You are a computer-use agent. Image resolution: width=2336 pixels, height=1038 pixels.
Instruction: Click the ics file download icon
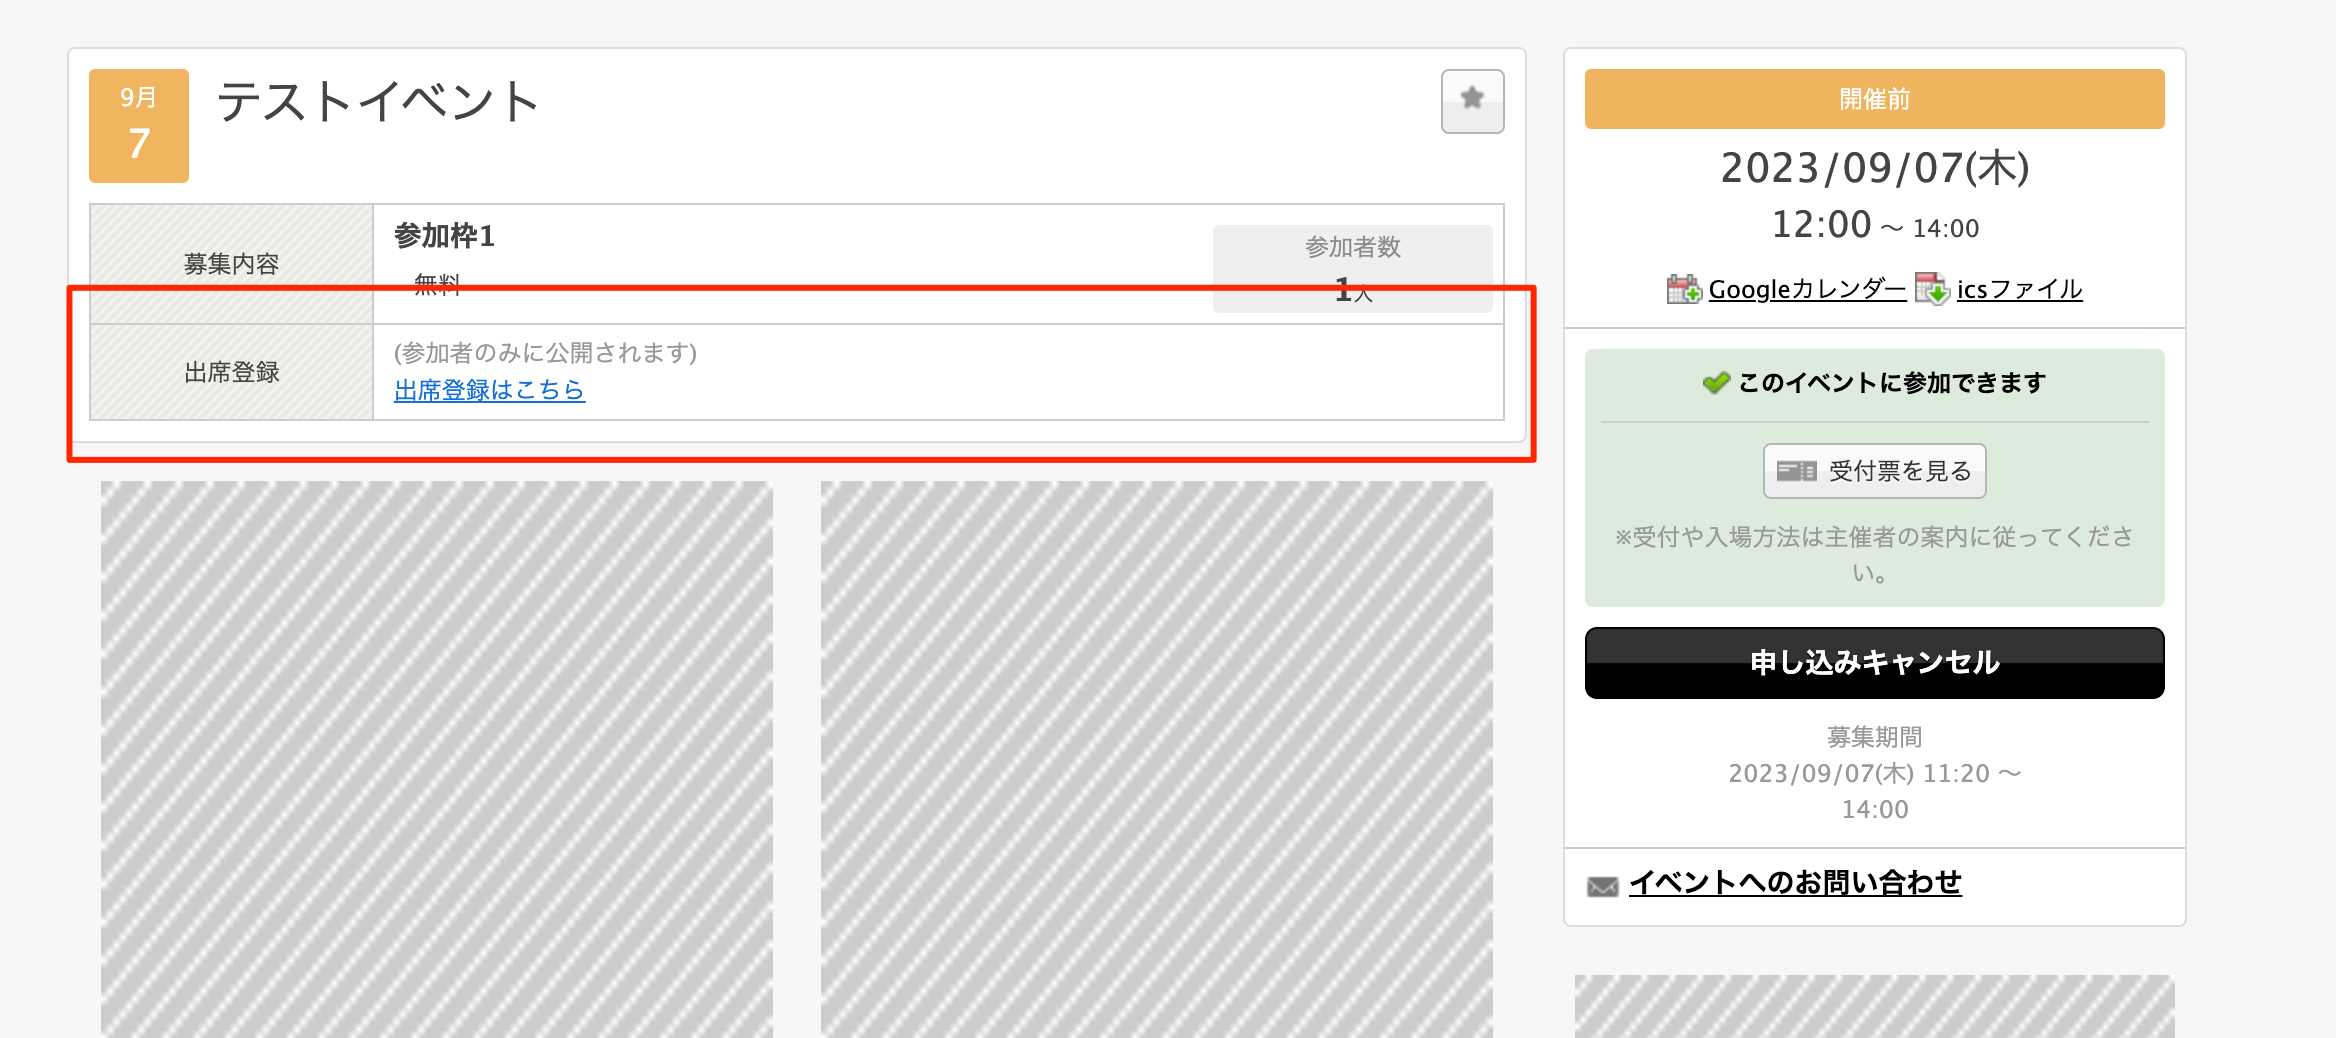pyautogui.click(x=1930, y=288)
